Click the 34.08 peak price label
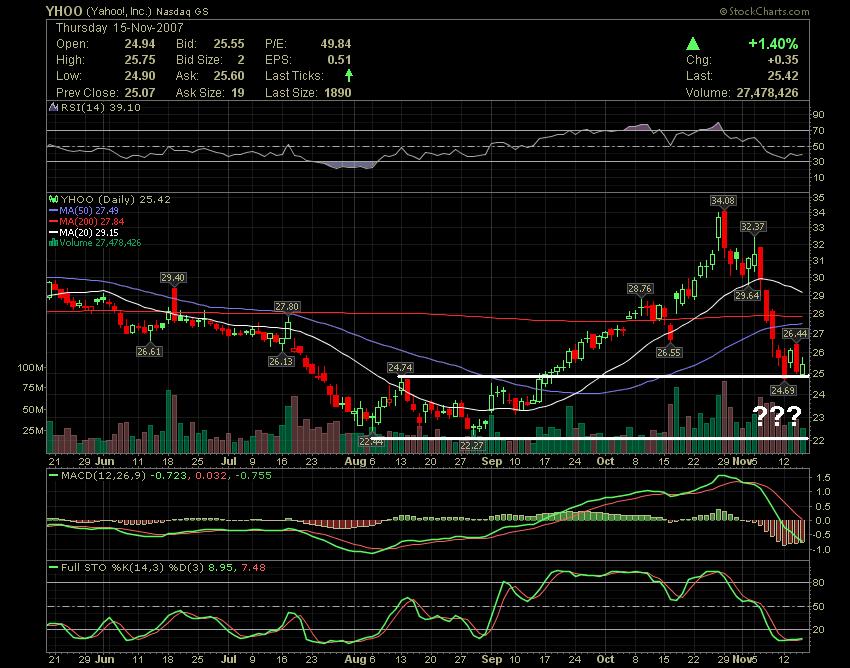The image size is (850, 668). click(x=723, y=201)
